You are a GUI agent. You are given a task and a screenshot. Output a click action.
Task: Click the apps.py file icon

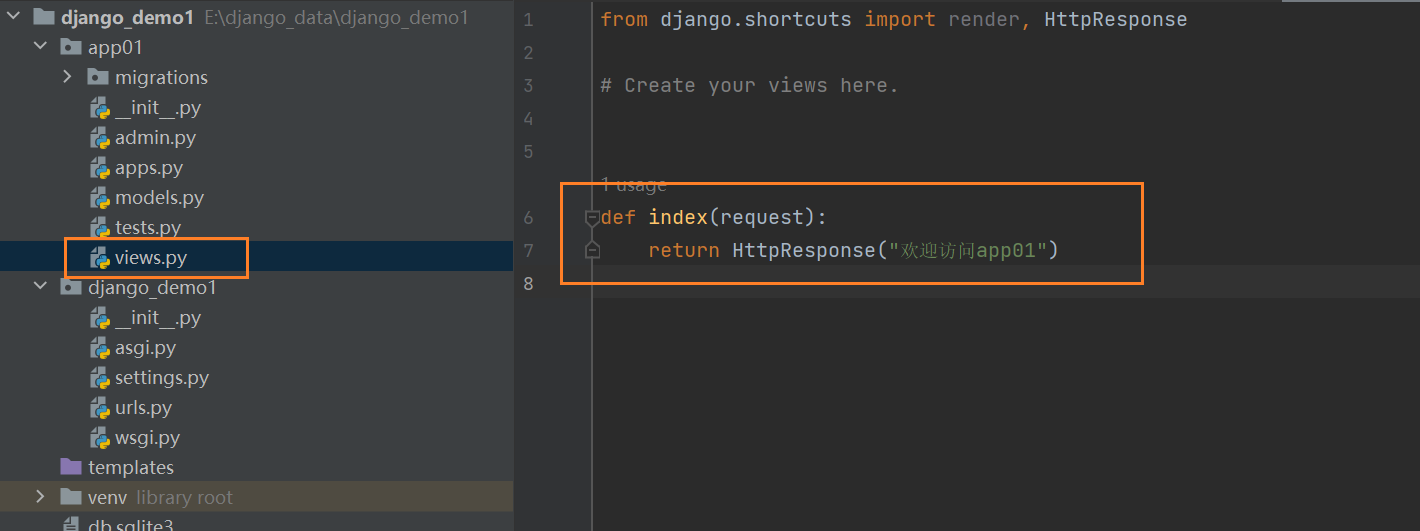[100, 168]
